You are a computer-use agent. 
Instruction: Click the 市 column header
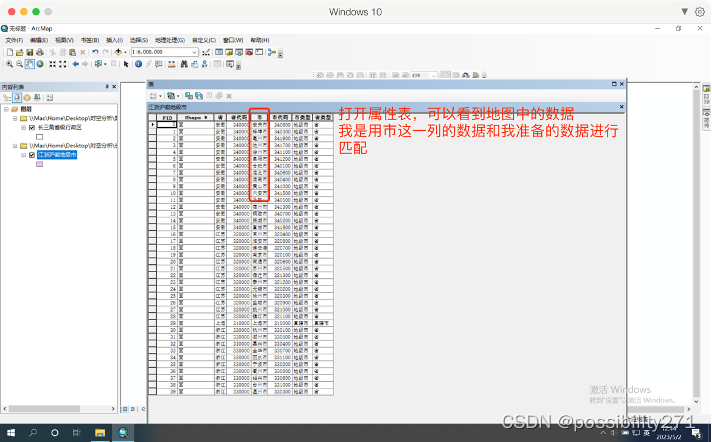(259, 118)
